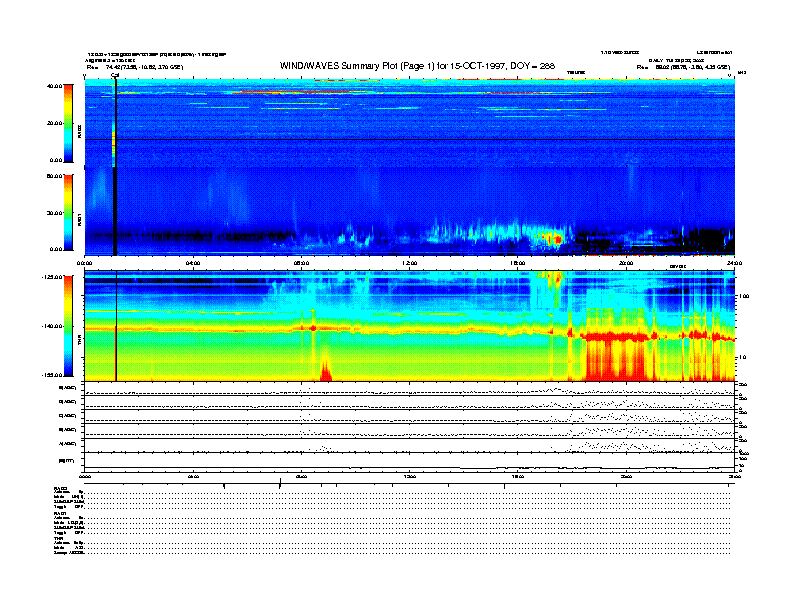Click the RAD2 color scale bar

[68, 123]
